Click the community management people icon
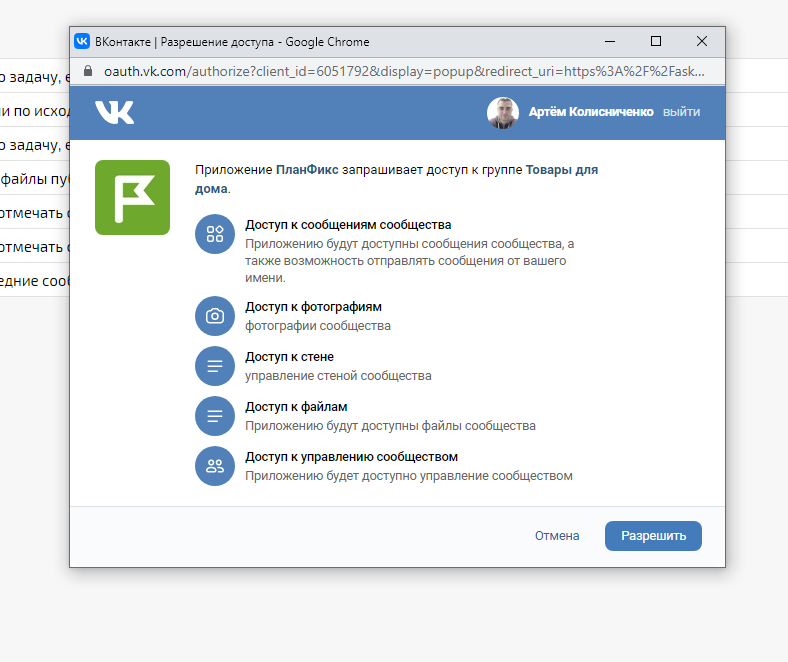 (x=215, y=466)
